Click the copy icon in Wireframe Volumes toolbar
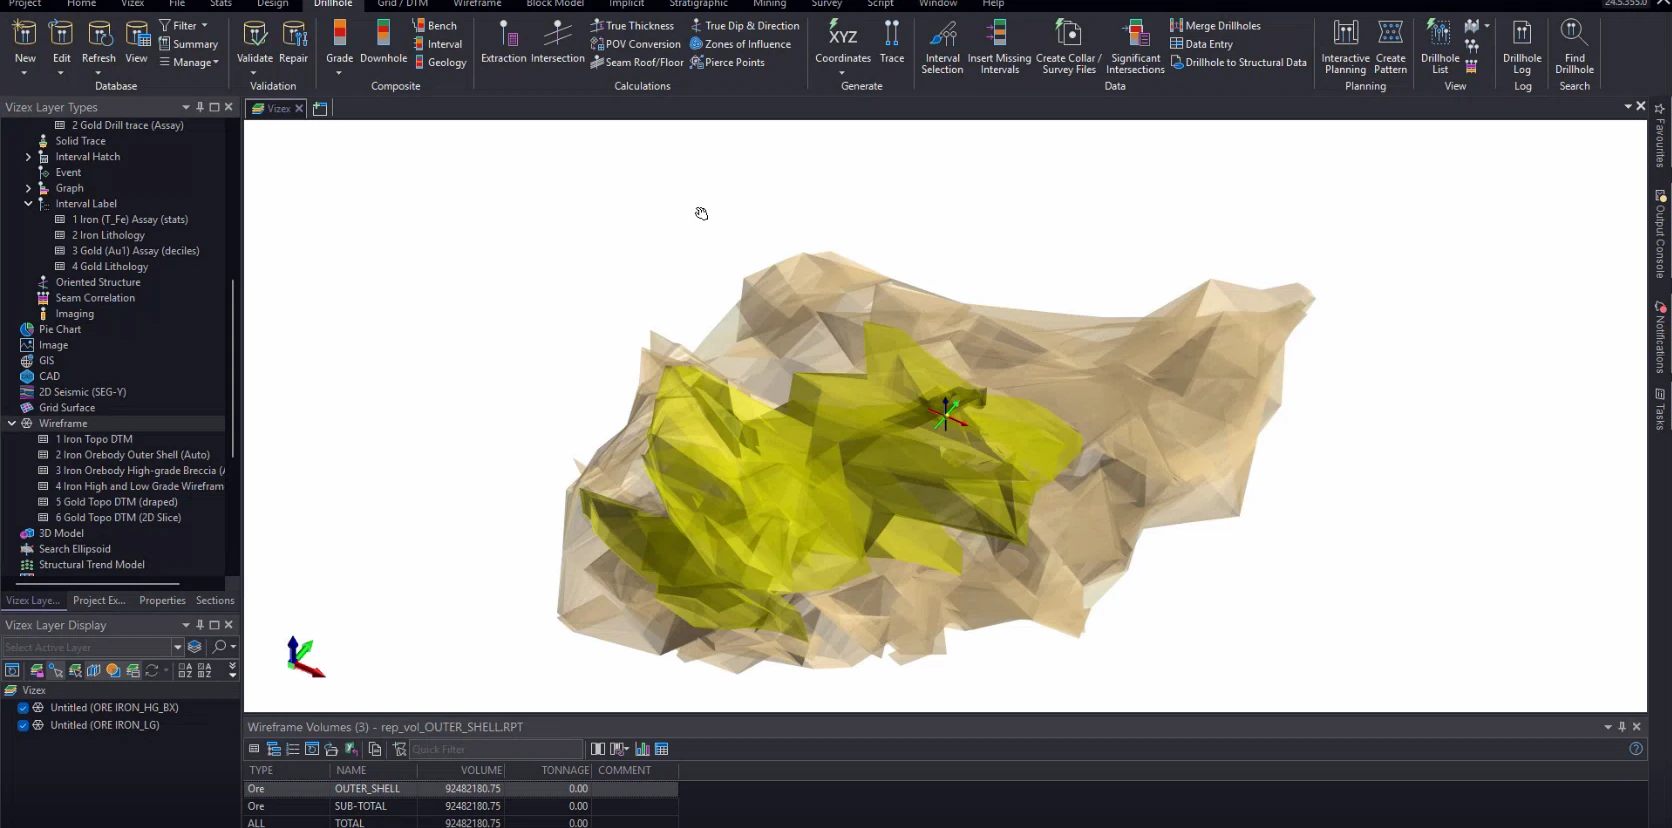This screenshot has width=1672, height=828. tap(375, 749)
